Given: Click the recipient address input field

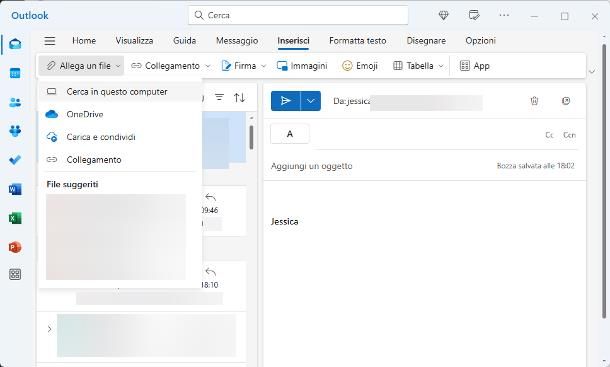Looking at the screenshot, I should click(x=427, y=135).
